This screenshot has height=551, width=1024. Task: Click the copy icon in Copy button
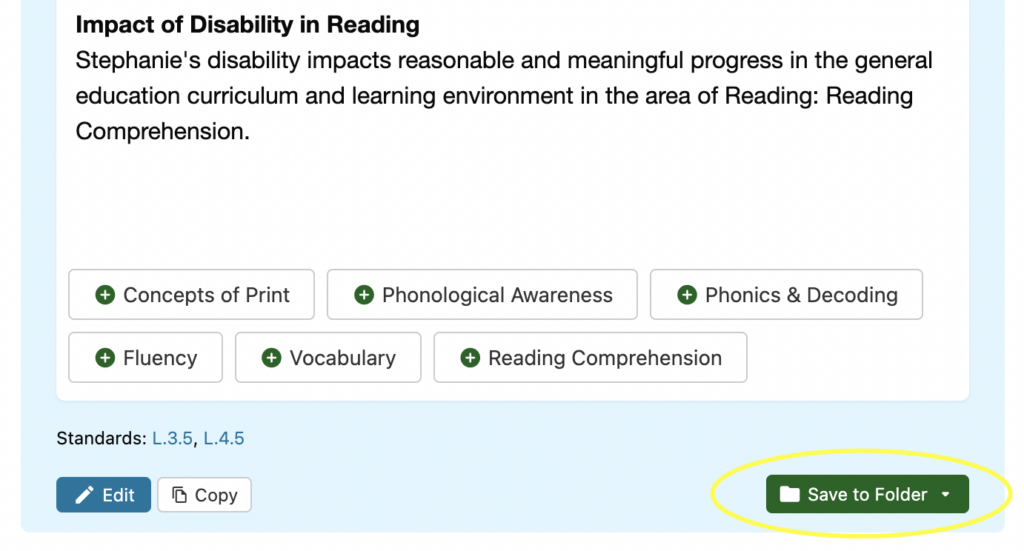[x=179, y=495]
